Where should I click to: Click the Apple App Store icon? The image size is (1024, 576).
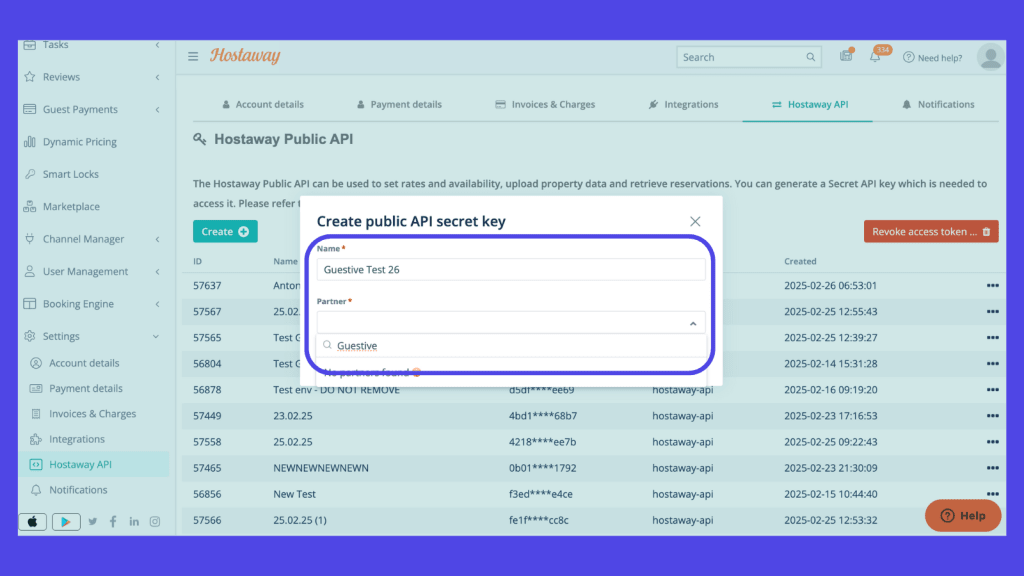33,522
